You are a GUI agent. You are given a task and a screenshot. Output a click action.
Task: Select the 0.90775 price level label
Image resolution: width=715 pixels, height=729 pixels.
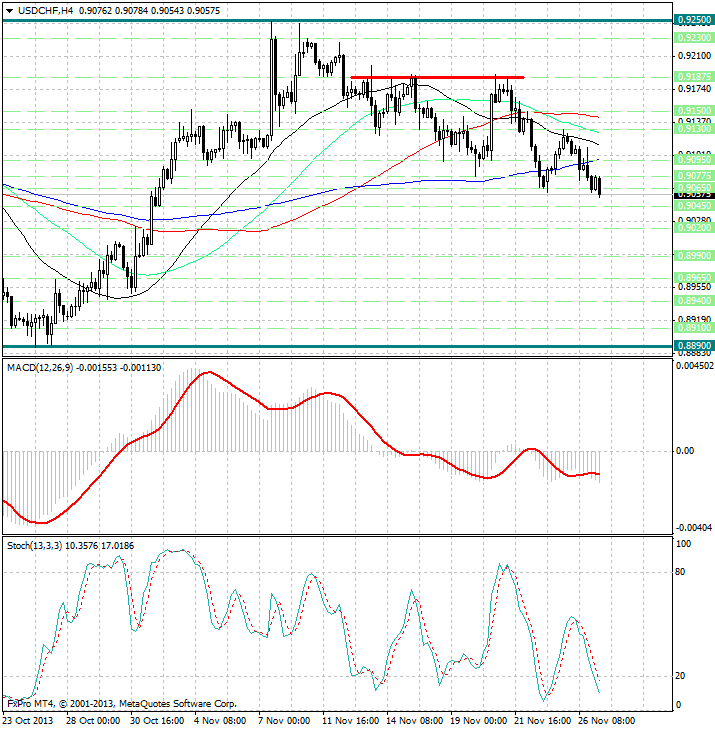[694, 176]
